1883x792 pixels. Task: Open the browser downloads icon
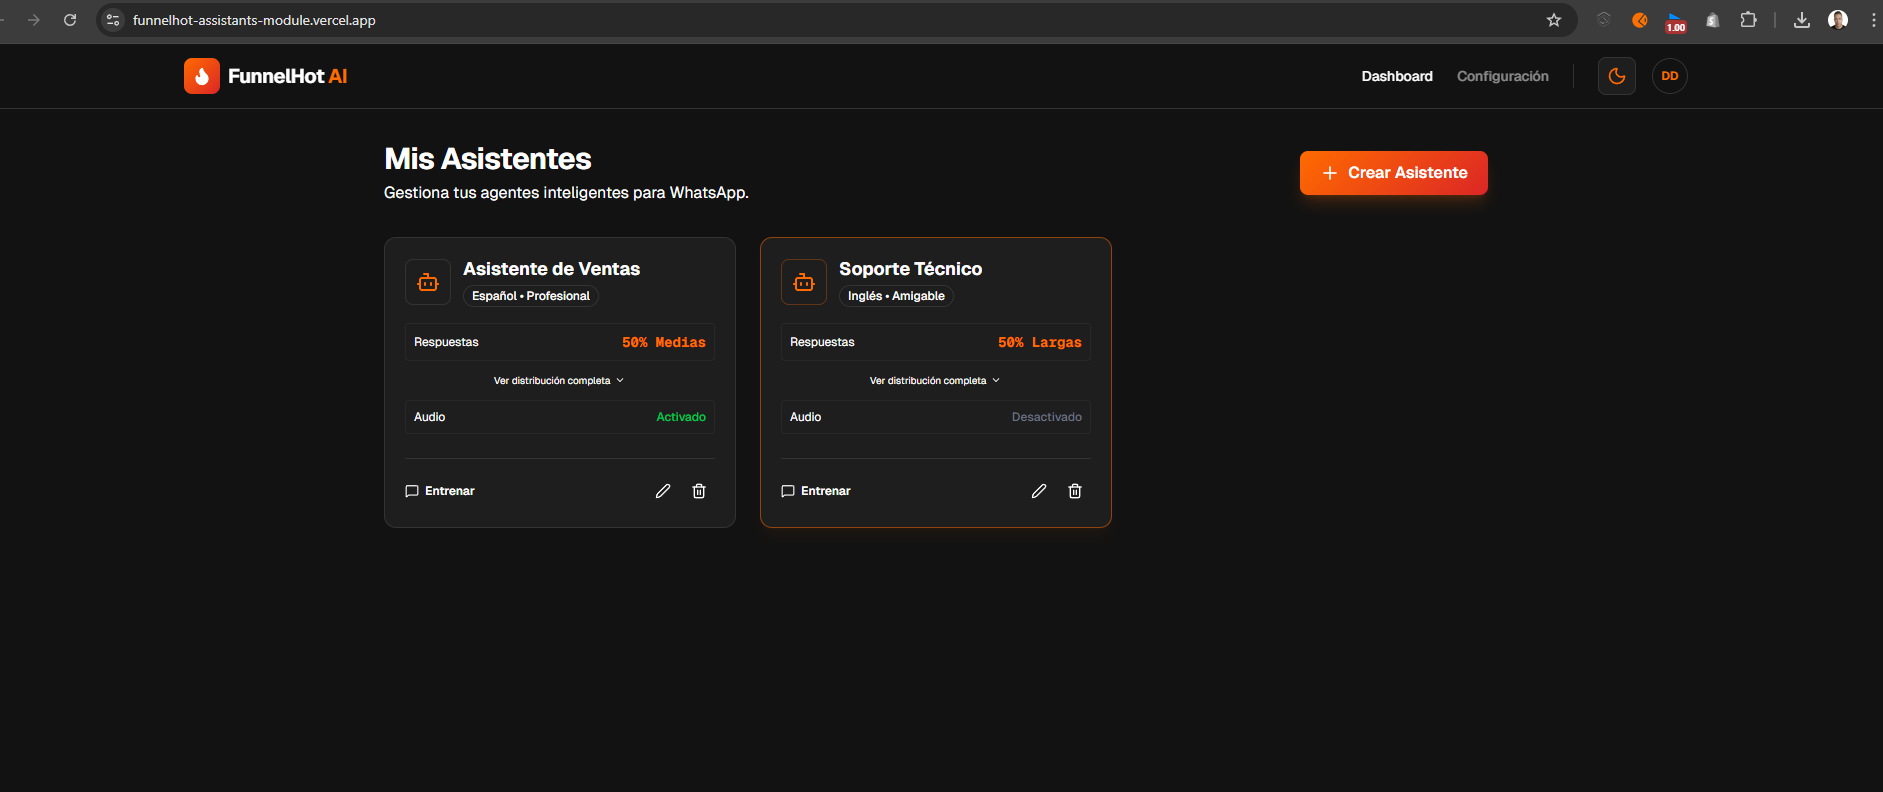click(x=1802, y=20)
